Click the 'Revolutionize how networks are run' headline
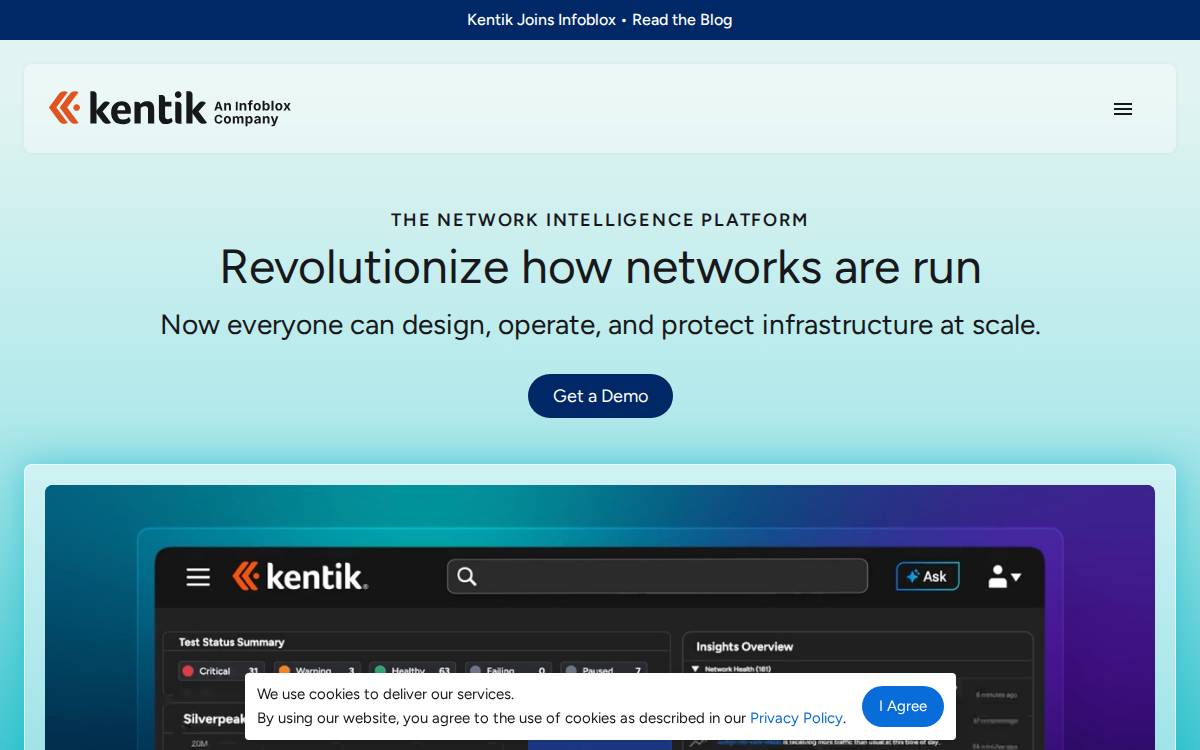Screen dimensions: 1200x750 [600, 267]
